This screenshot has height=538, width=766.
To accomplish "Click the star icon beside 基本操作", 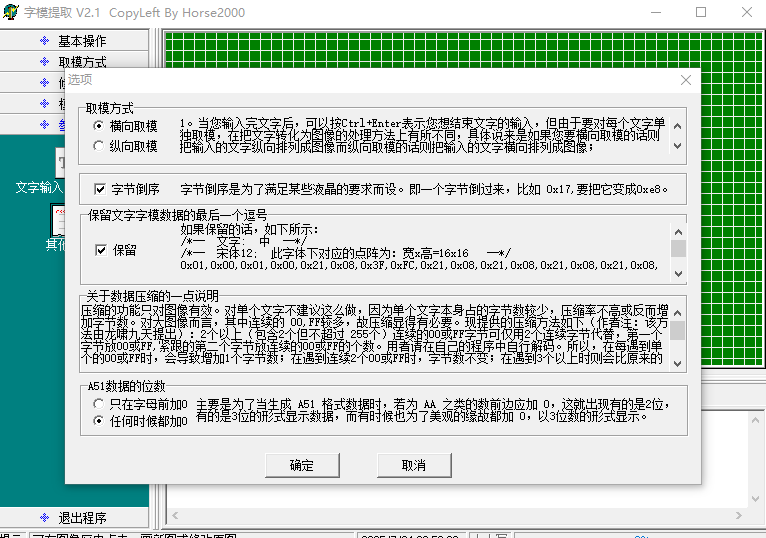I will point(43,41).
